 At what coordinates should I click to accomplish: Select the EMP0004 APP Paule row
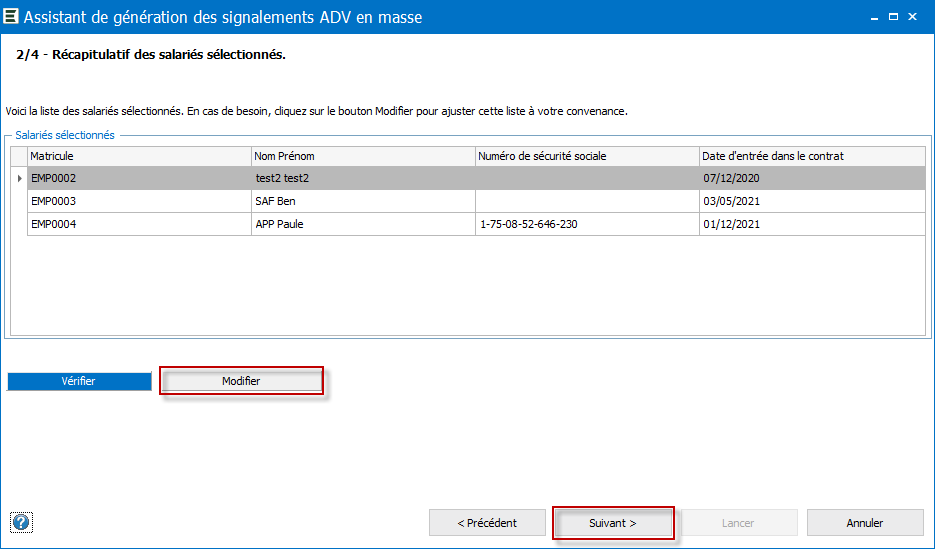coord(476,224)
